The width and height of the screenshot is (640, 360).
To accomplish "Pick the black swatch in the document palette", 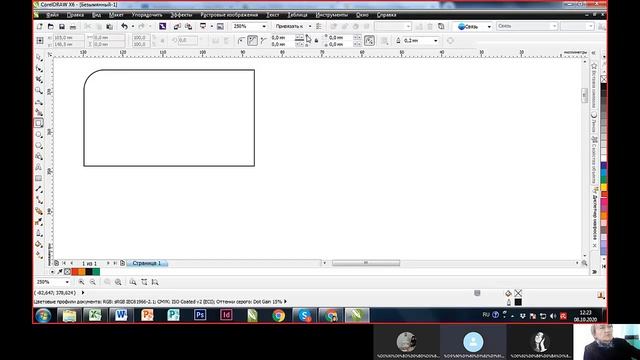I will coord(89,272).
